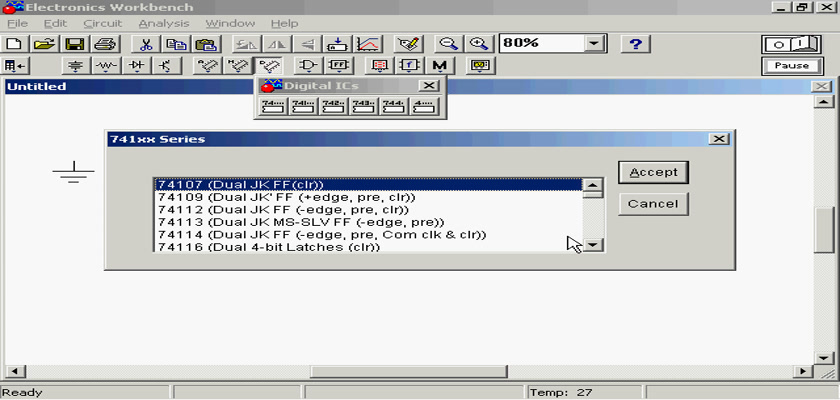Save the circuit with floppy icon
The image size is (840, 400).
pyautogui.click(x=74, y=43)
